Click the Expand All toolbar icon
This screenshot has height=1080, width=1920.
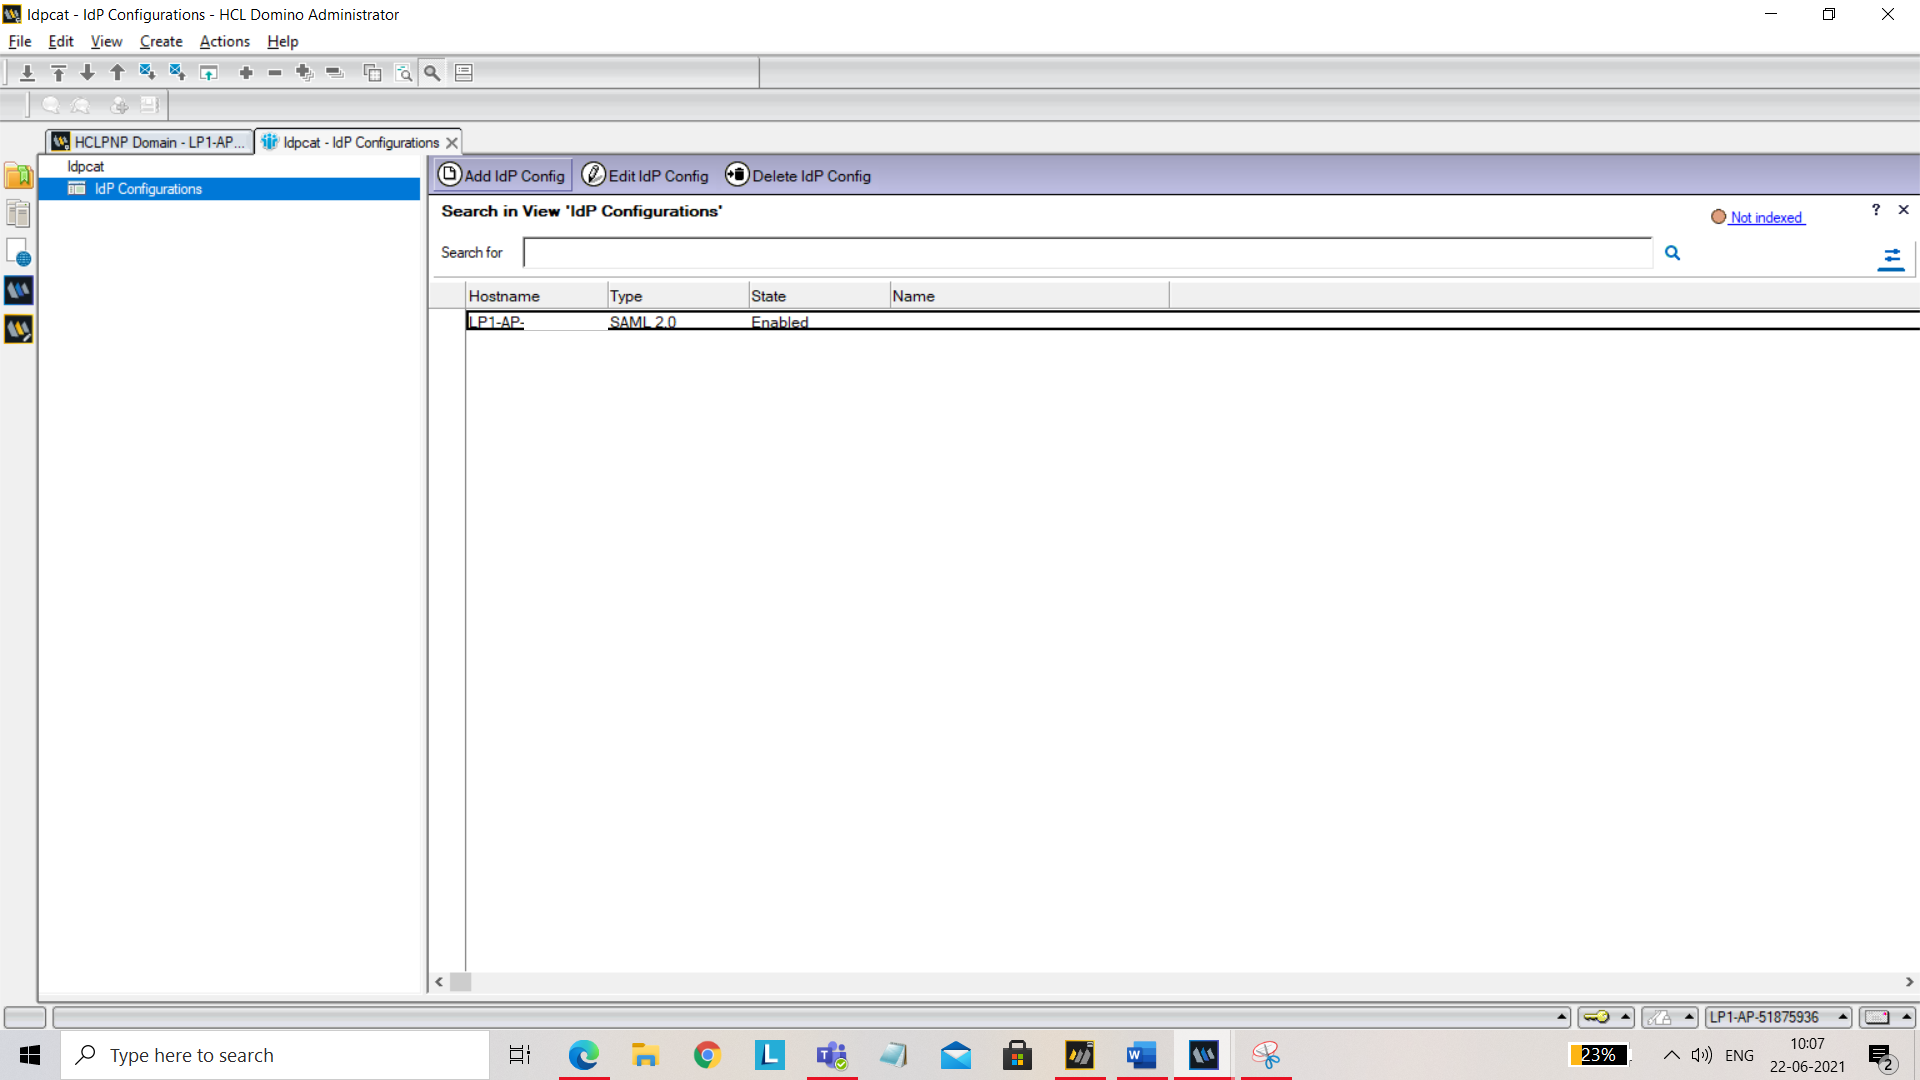tap(305, 72)
